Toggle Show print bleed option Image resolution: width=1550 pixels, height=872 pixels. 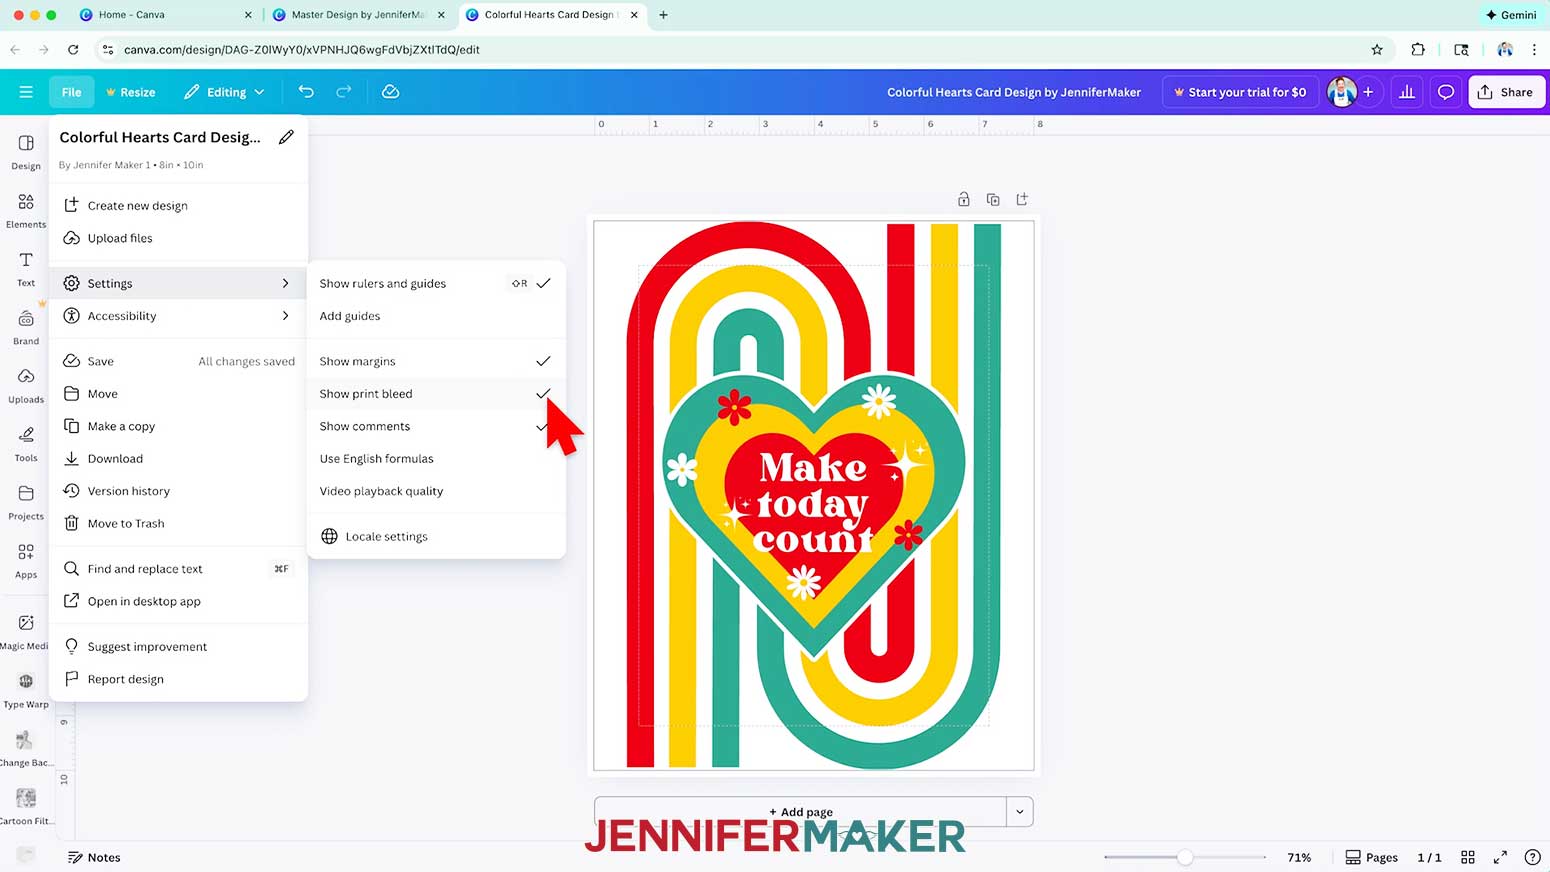436,393
